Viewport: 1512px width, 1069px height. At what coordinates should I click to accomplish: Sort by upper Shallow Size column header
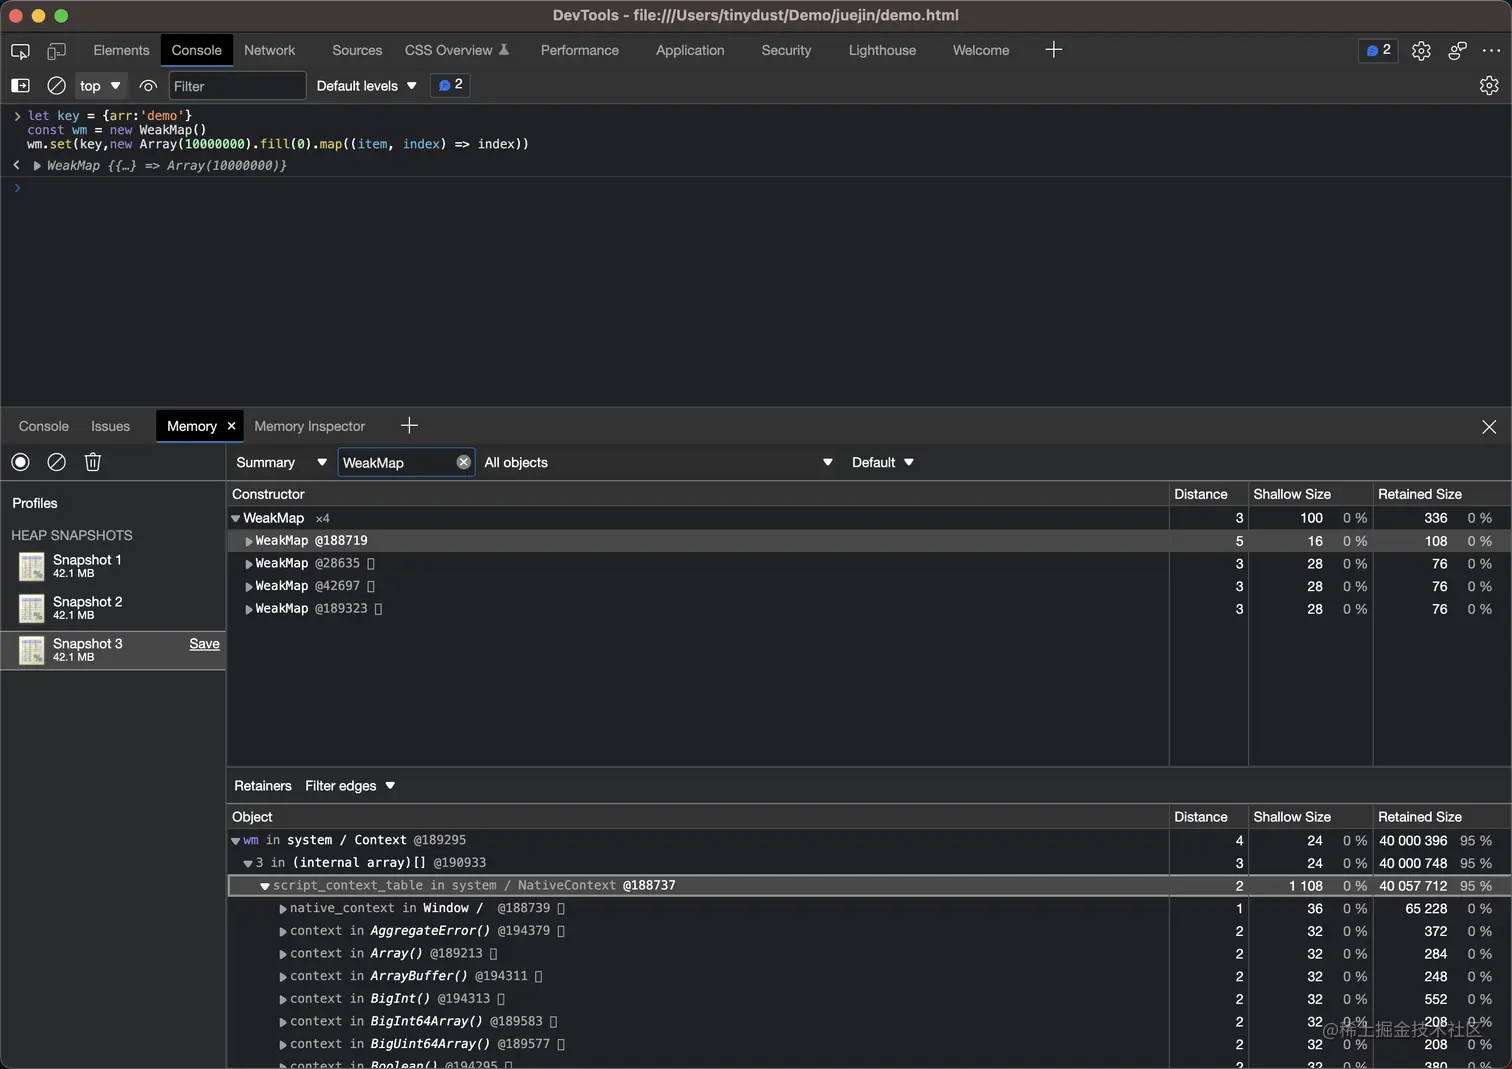[x=1310, y=494]
